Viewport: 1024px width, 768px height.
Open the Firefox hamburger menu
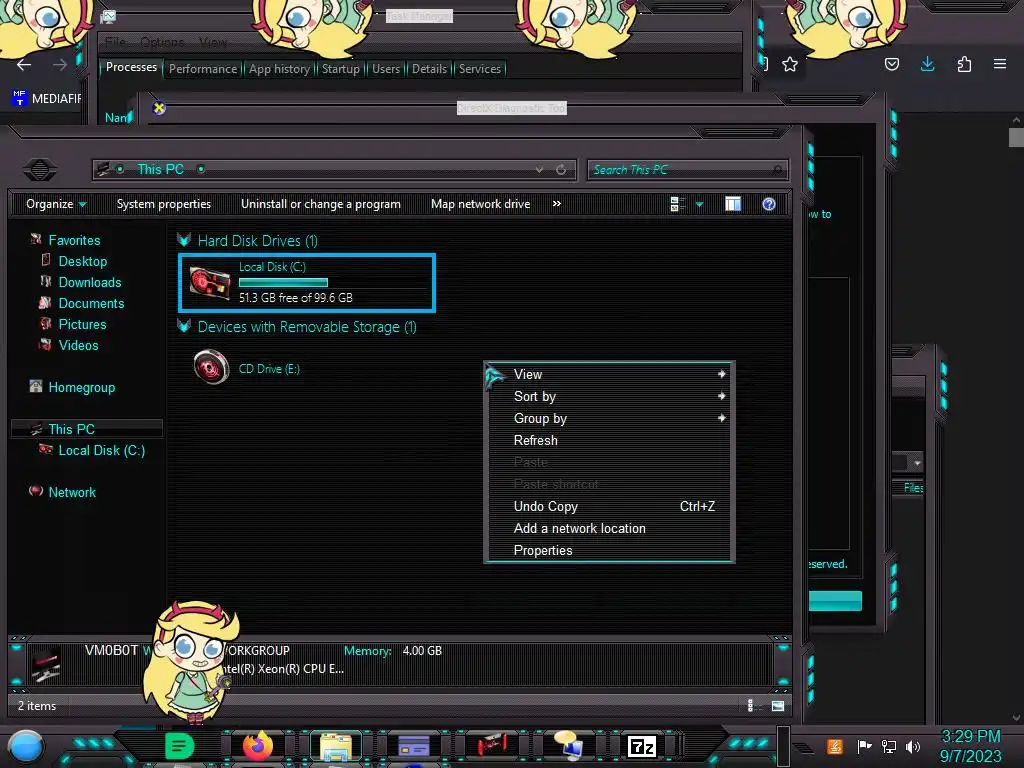pos(1000,64)
